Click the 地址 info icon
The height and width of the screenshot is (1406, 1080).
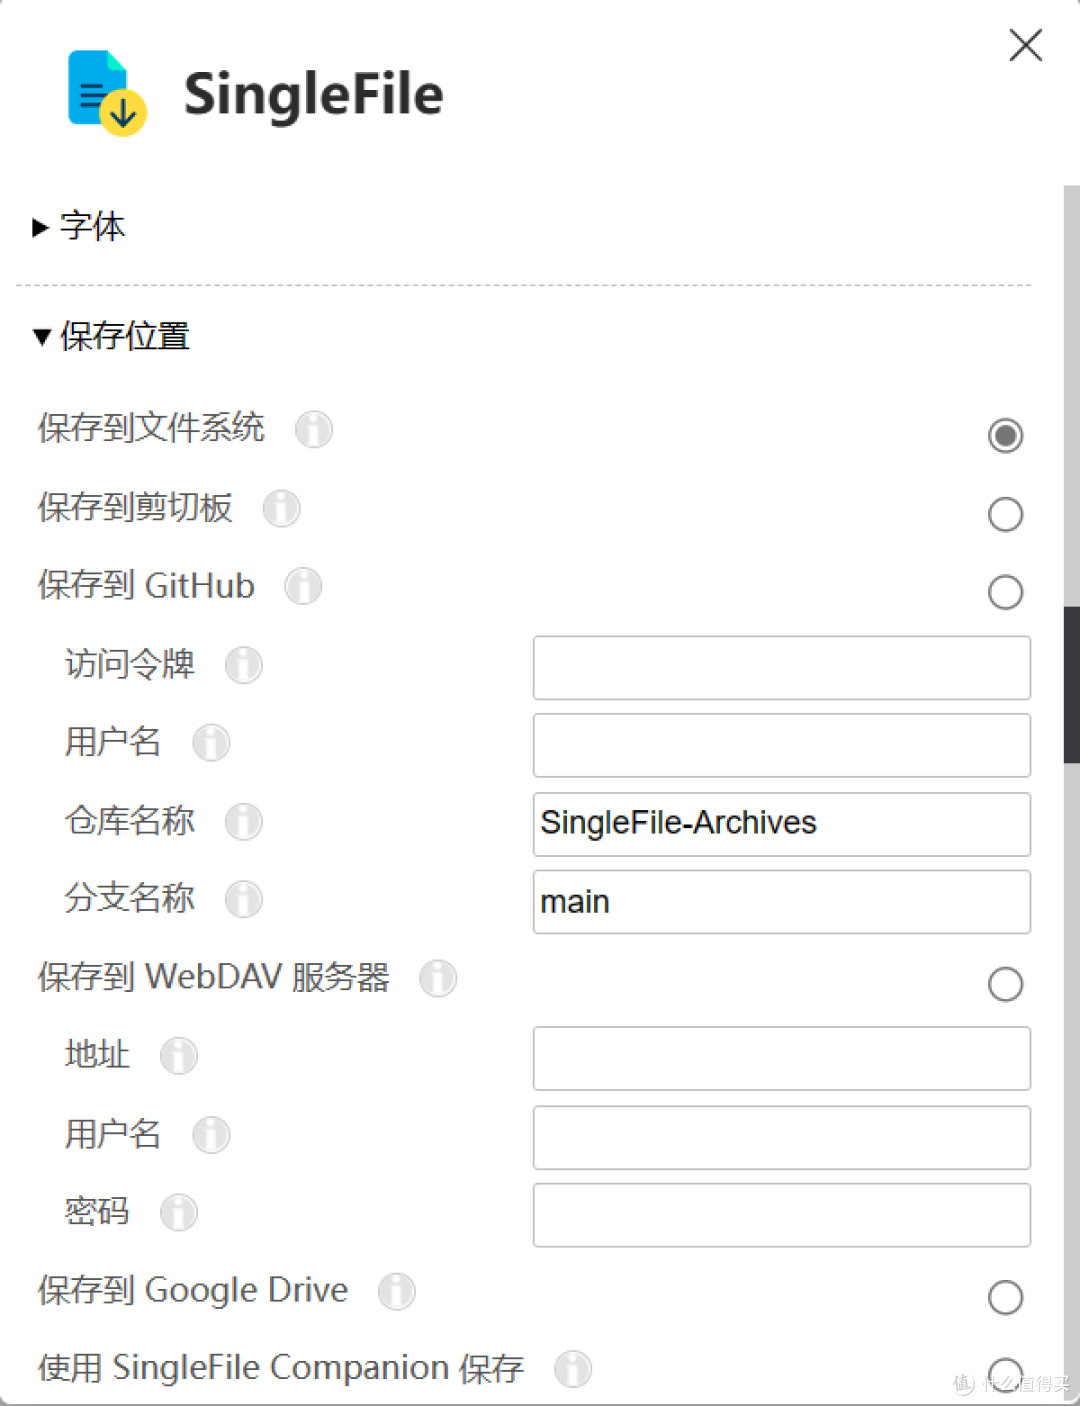pos(179,1056)
